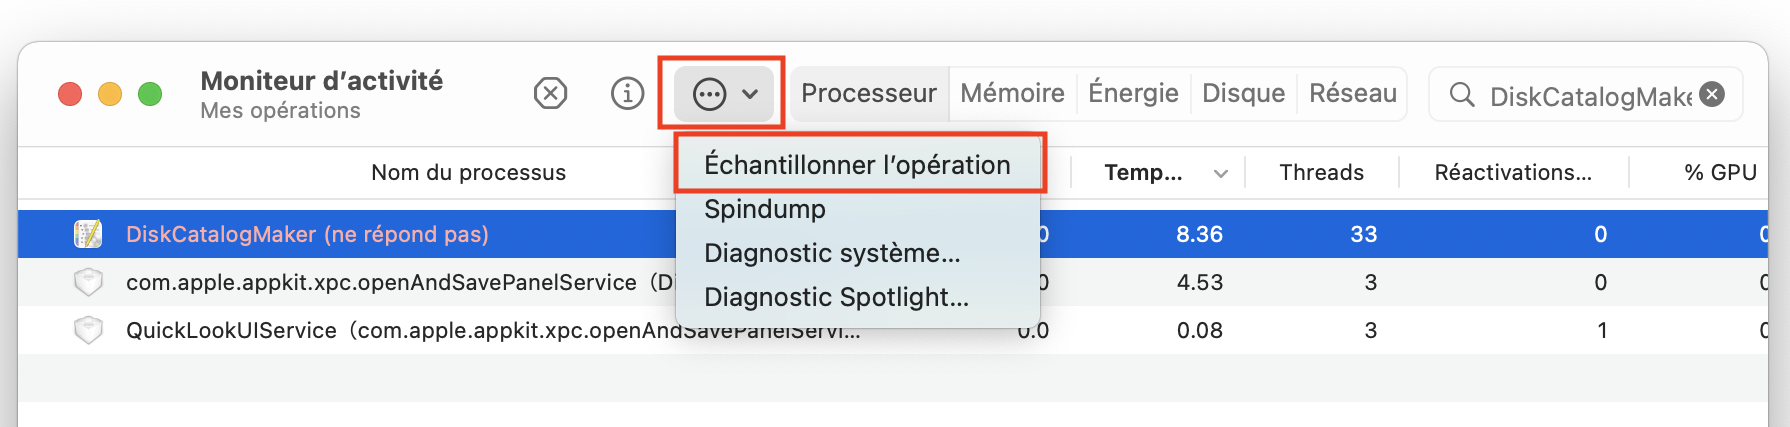This screenshot has width=1790, height=427.
Task: Click the stop process X icon
Action: click(550, 94)
